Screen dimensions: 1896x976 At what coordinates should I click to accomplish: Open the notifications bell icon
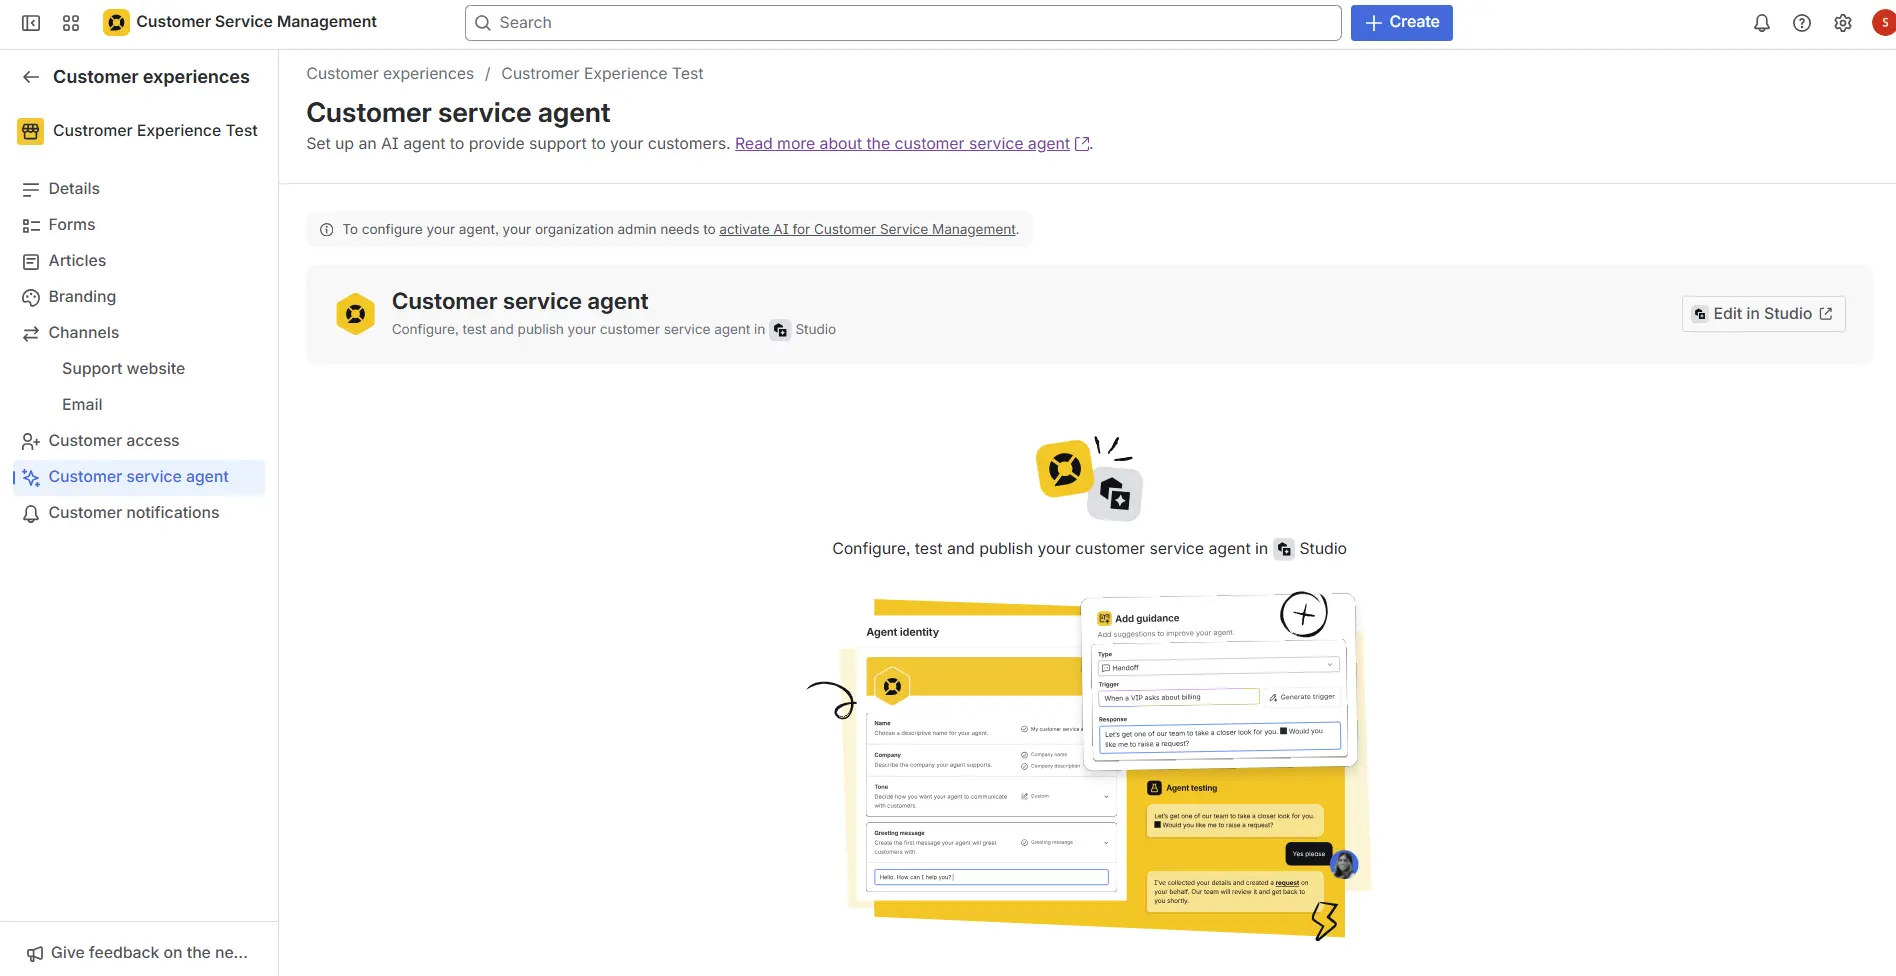(1761, 23)
